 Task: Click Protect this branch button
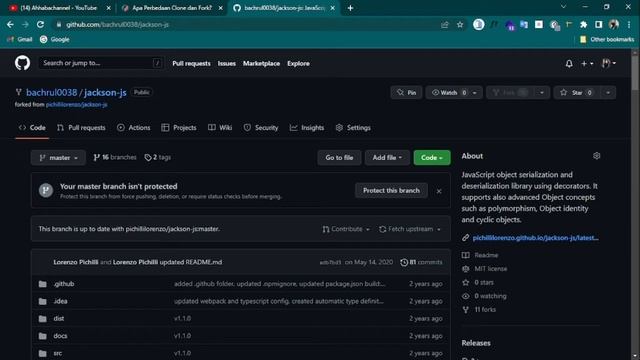click(391, 191)
